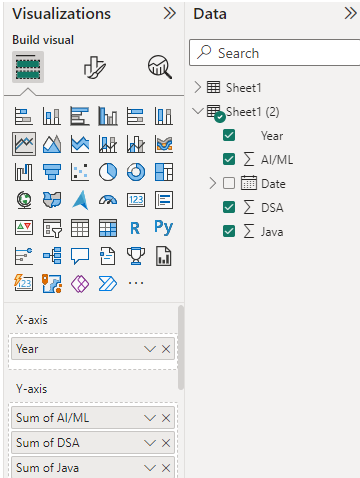
Task: Select the Power Apps visual
Action: click(80, 284)
